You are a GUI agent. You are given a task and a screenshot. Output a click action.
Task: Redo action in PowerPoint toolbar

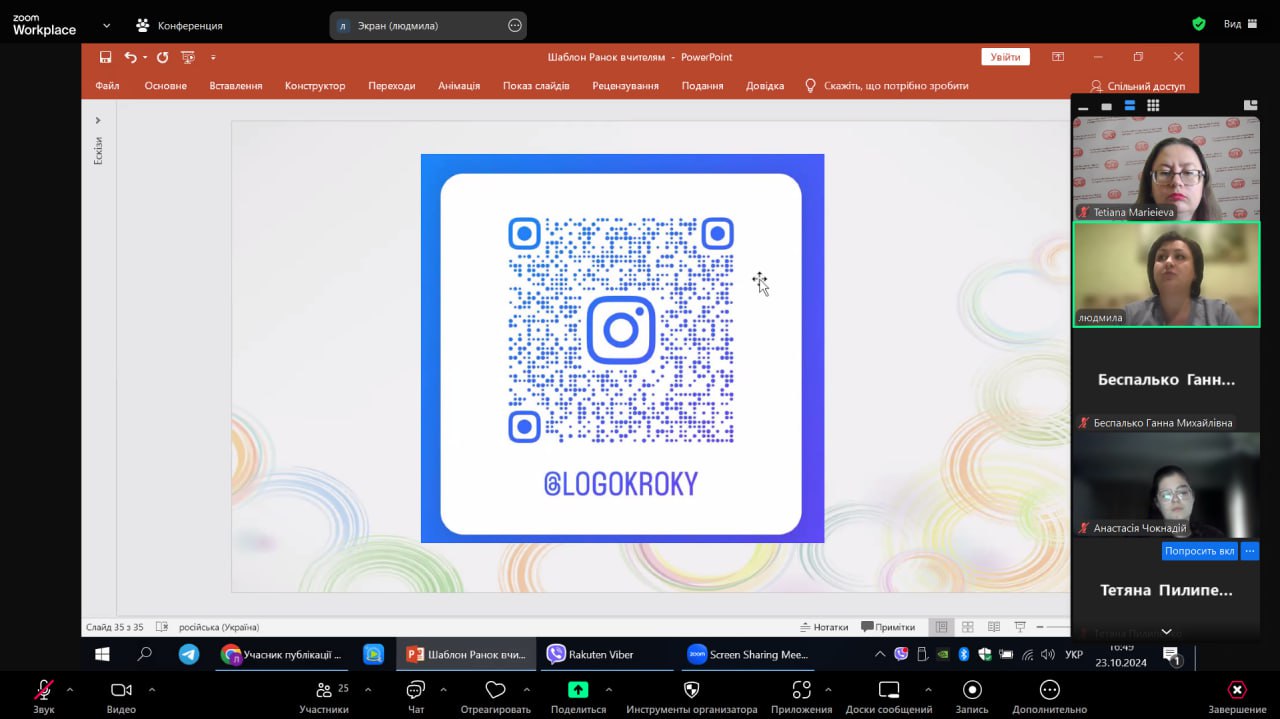pos(162,57)
